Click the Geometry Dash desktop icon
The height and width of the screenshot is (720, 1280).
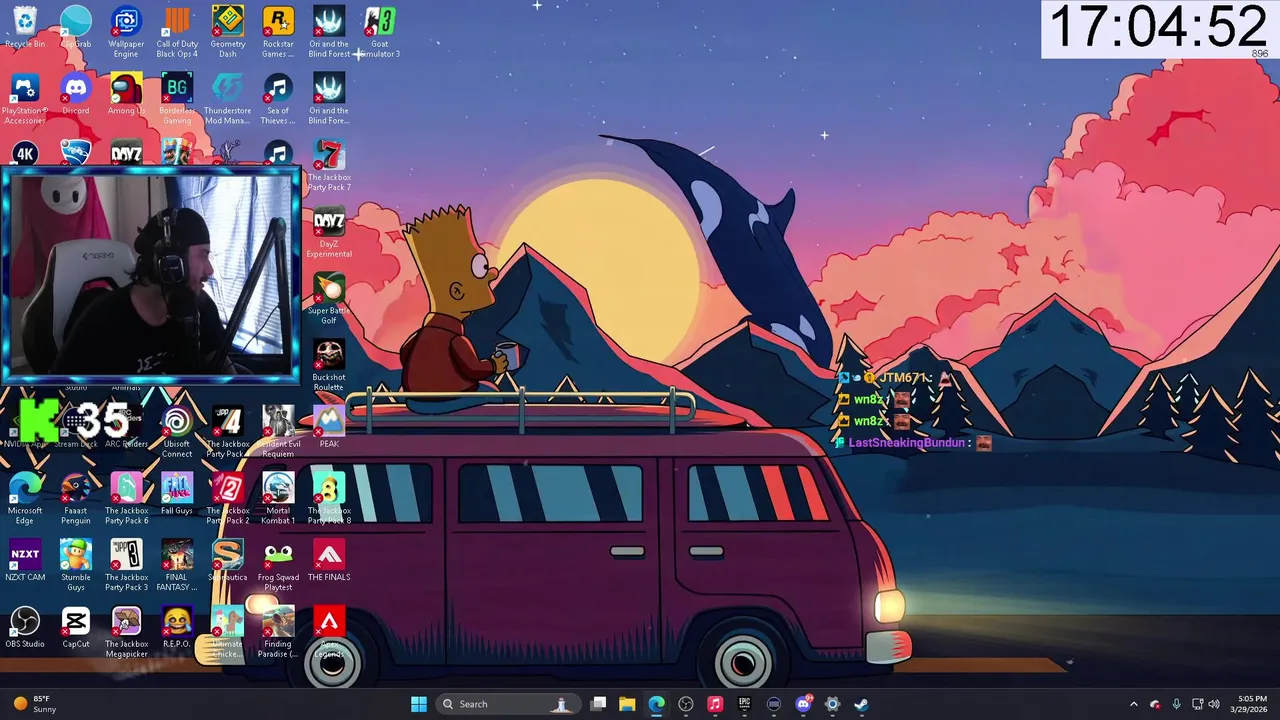click(228, 32)
